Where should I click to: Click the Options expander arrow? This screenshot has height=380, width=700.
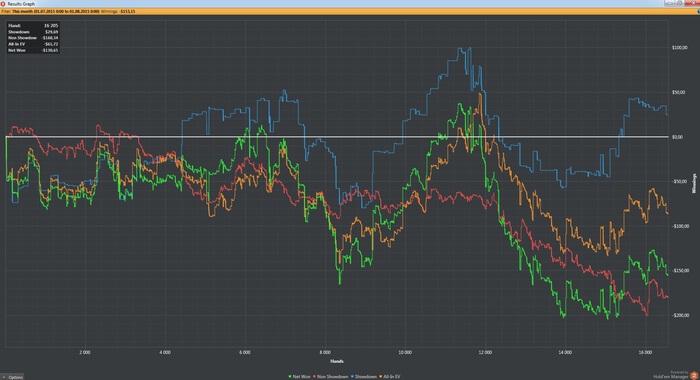pos(5,377)
